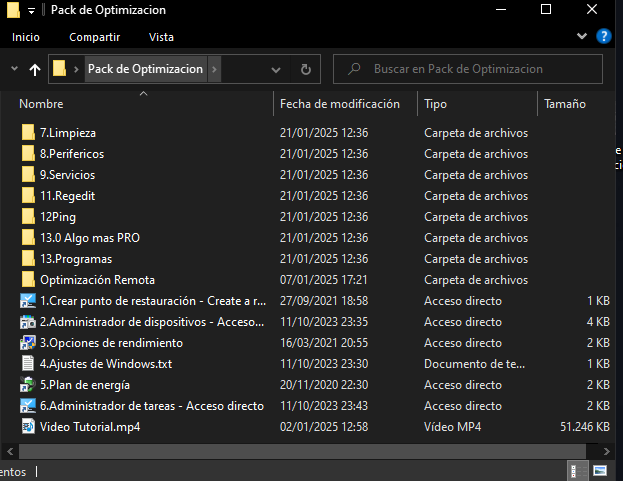Switch to details view icon in status bar
The width and height of the screenshot is (623, 481).
[x=577, y=471]
